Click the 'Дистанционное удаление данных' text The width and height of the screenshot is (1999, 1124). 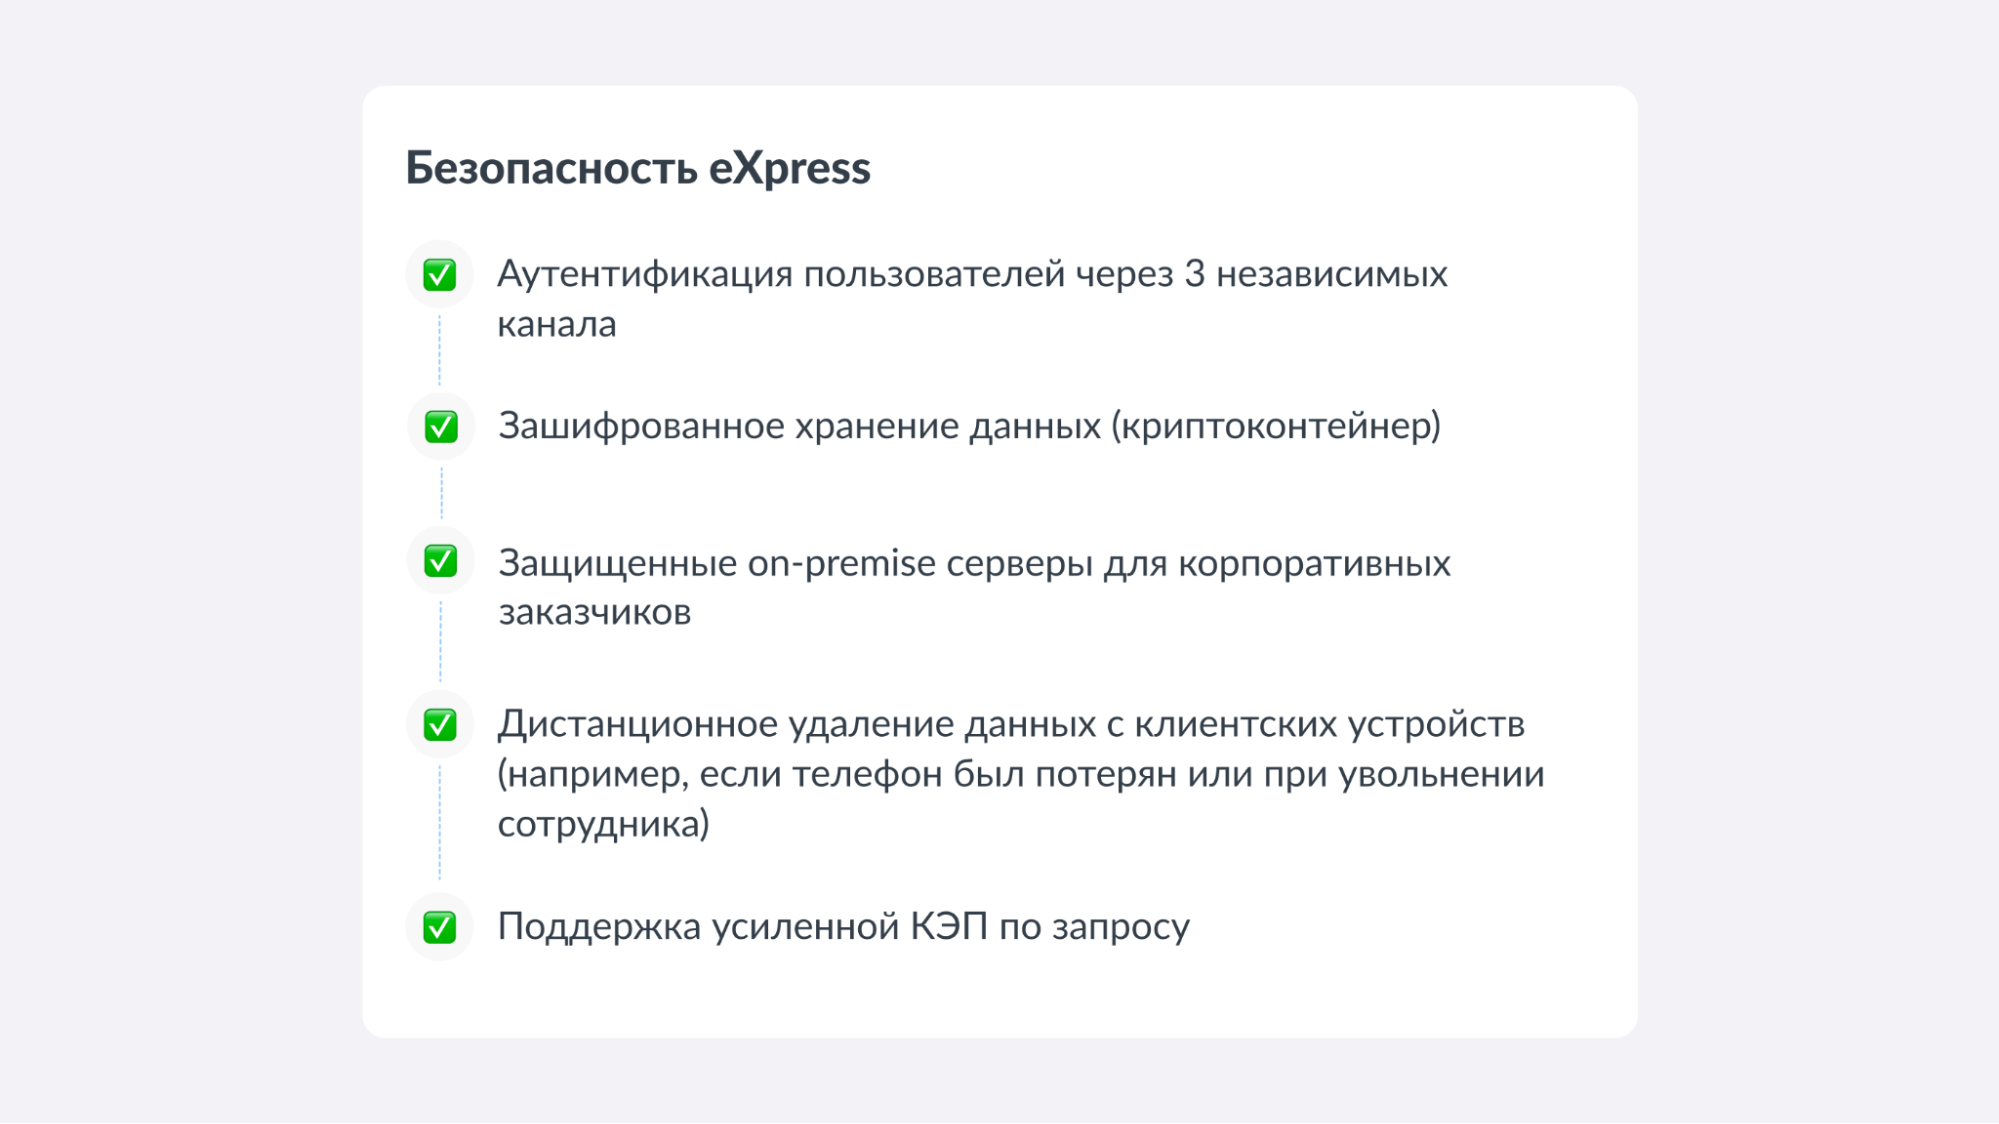1010,724
